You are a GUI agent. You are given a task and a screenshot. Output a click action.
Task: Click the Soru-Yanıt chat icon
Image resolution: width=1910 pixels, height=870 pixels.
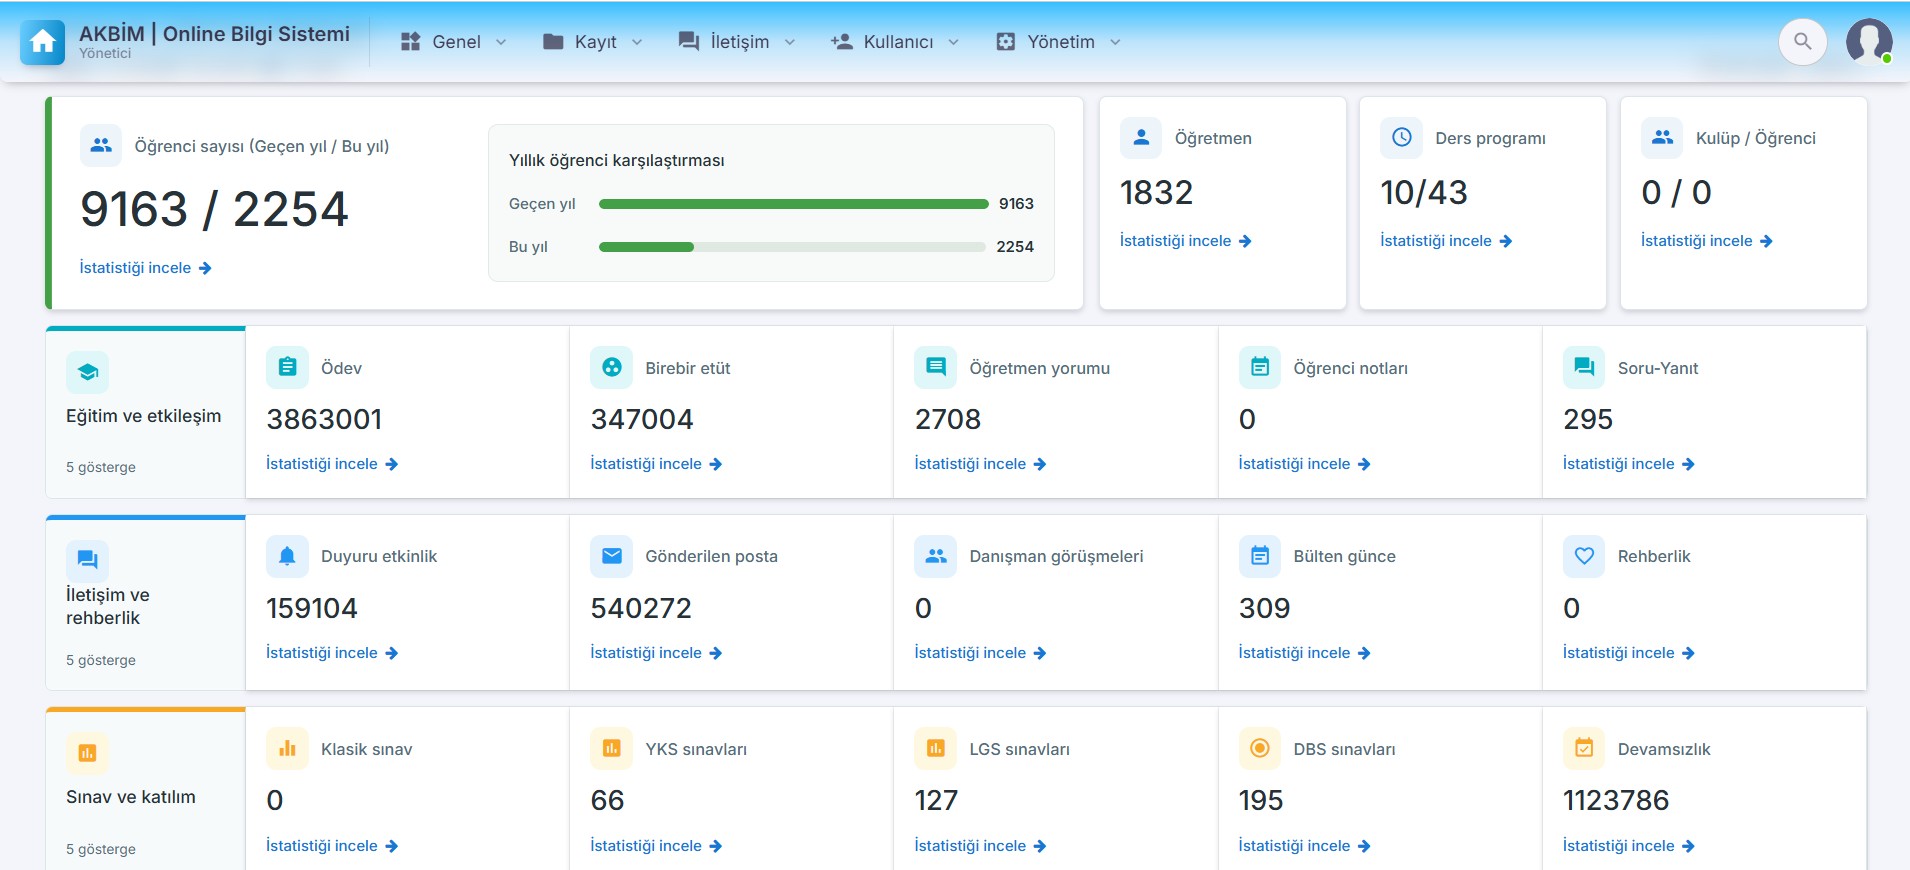pos(1584,367)
